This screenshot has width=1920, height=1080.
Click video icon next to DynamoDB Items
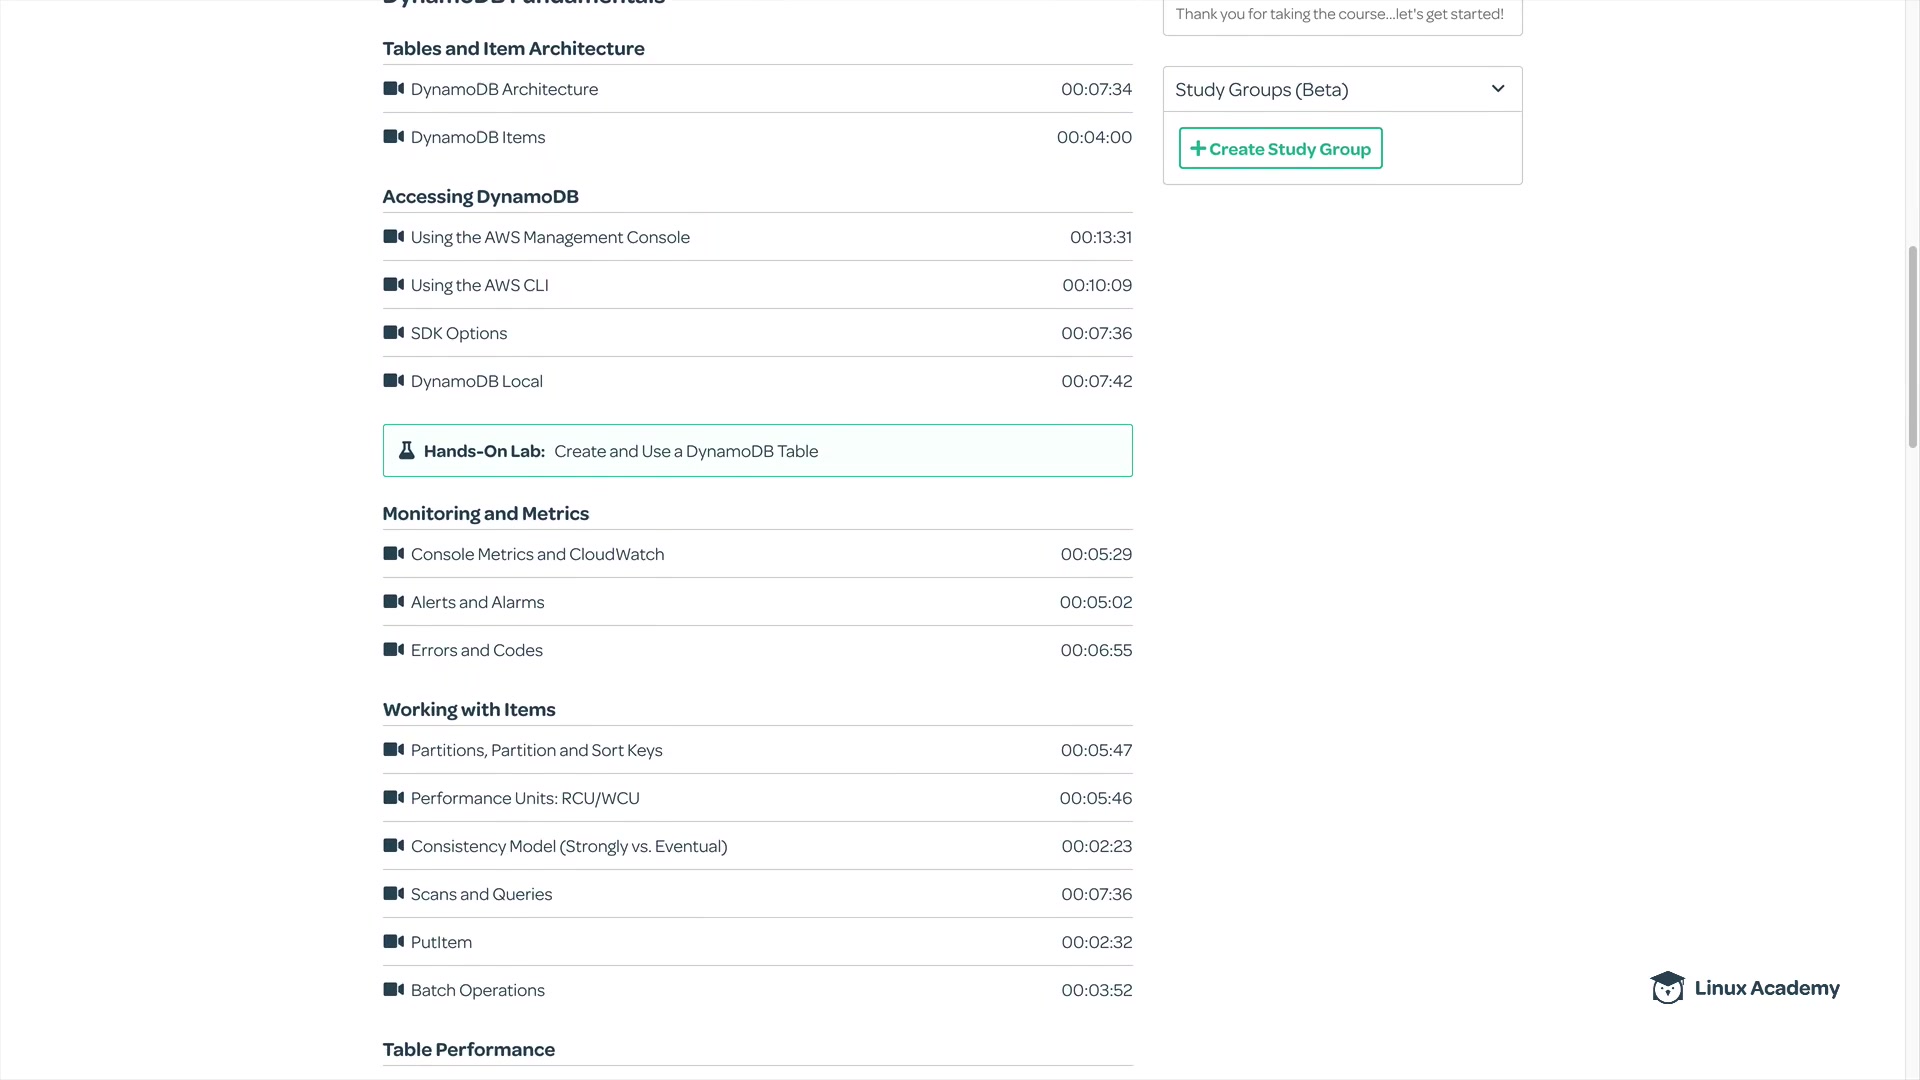tap(393, 137)
